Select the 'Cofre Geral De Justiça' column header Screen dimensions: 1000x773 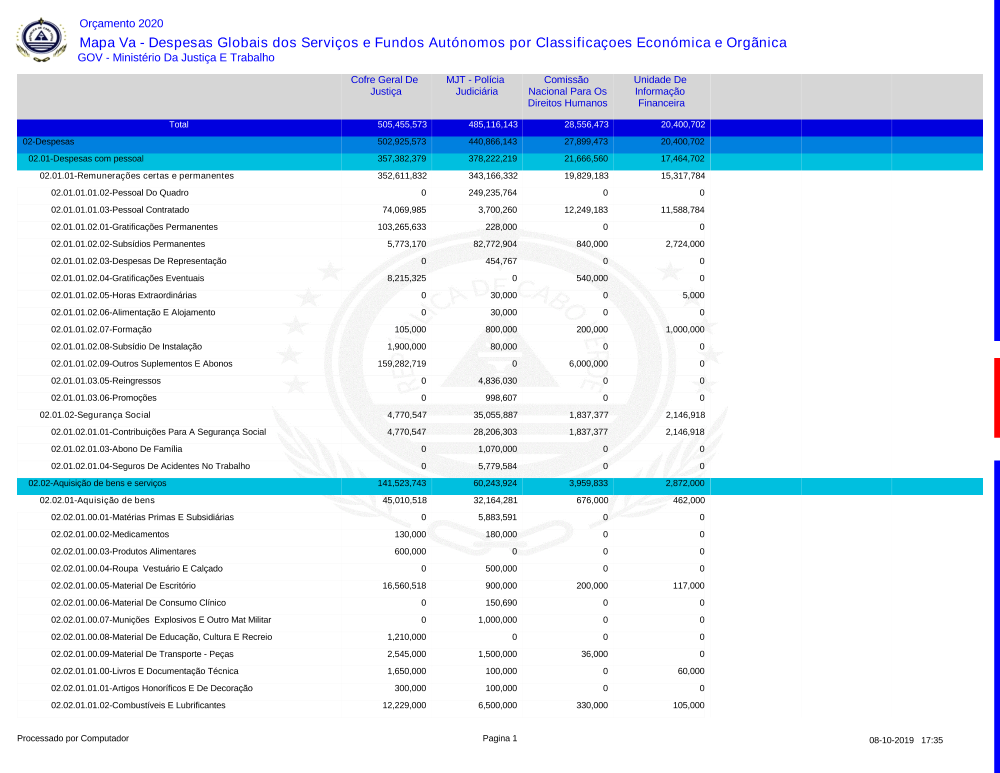pyautogui.click(x=384, y=85)
